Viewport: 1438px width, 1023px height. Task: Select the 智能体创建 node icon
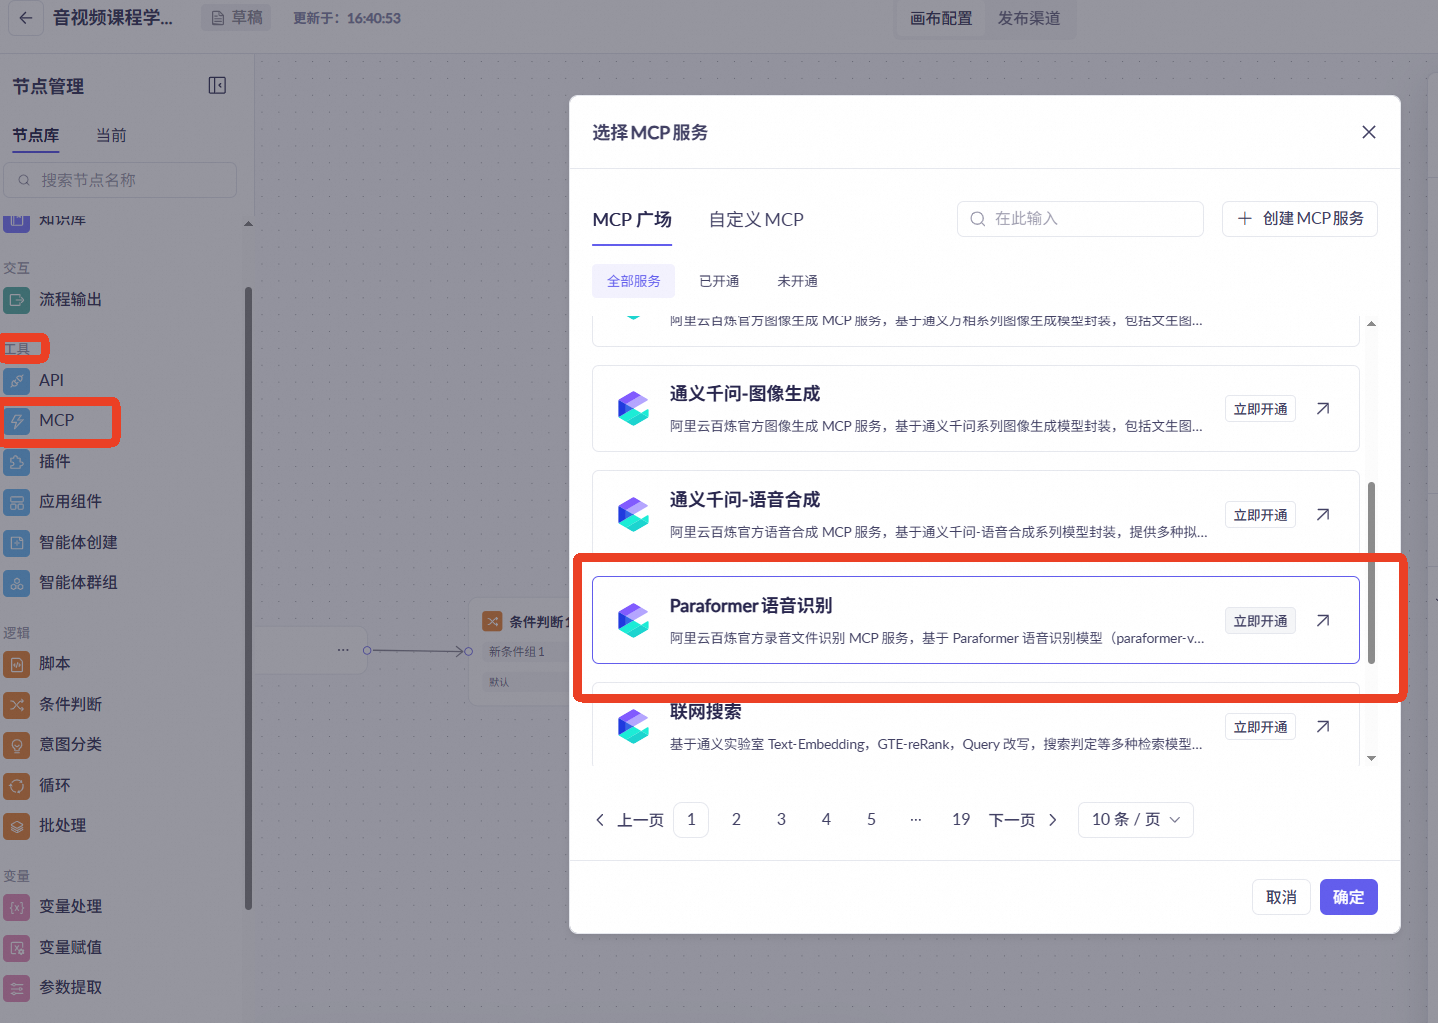tap(17, 543)
